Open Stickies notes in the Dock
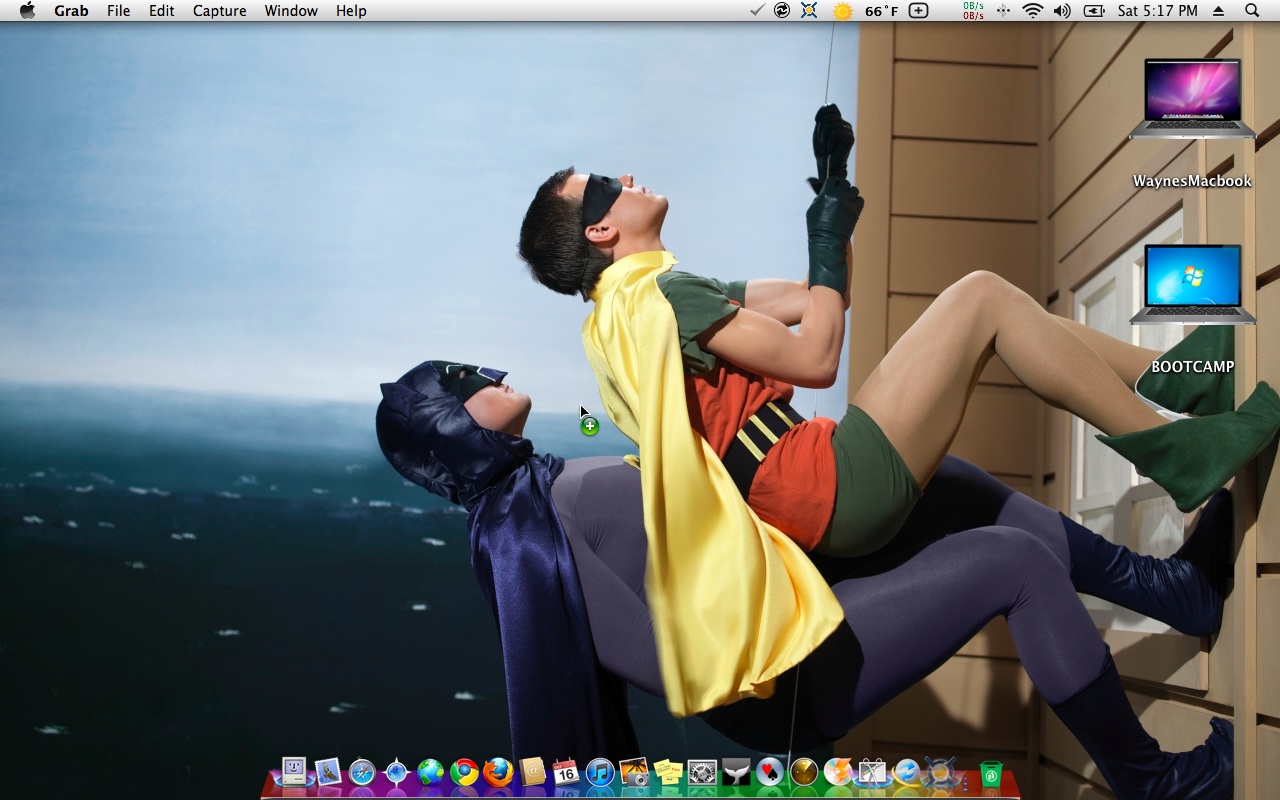 click(x=668, y=772)
